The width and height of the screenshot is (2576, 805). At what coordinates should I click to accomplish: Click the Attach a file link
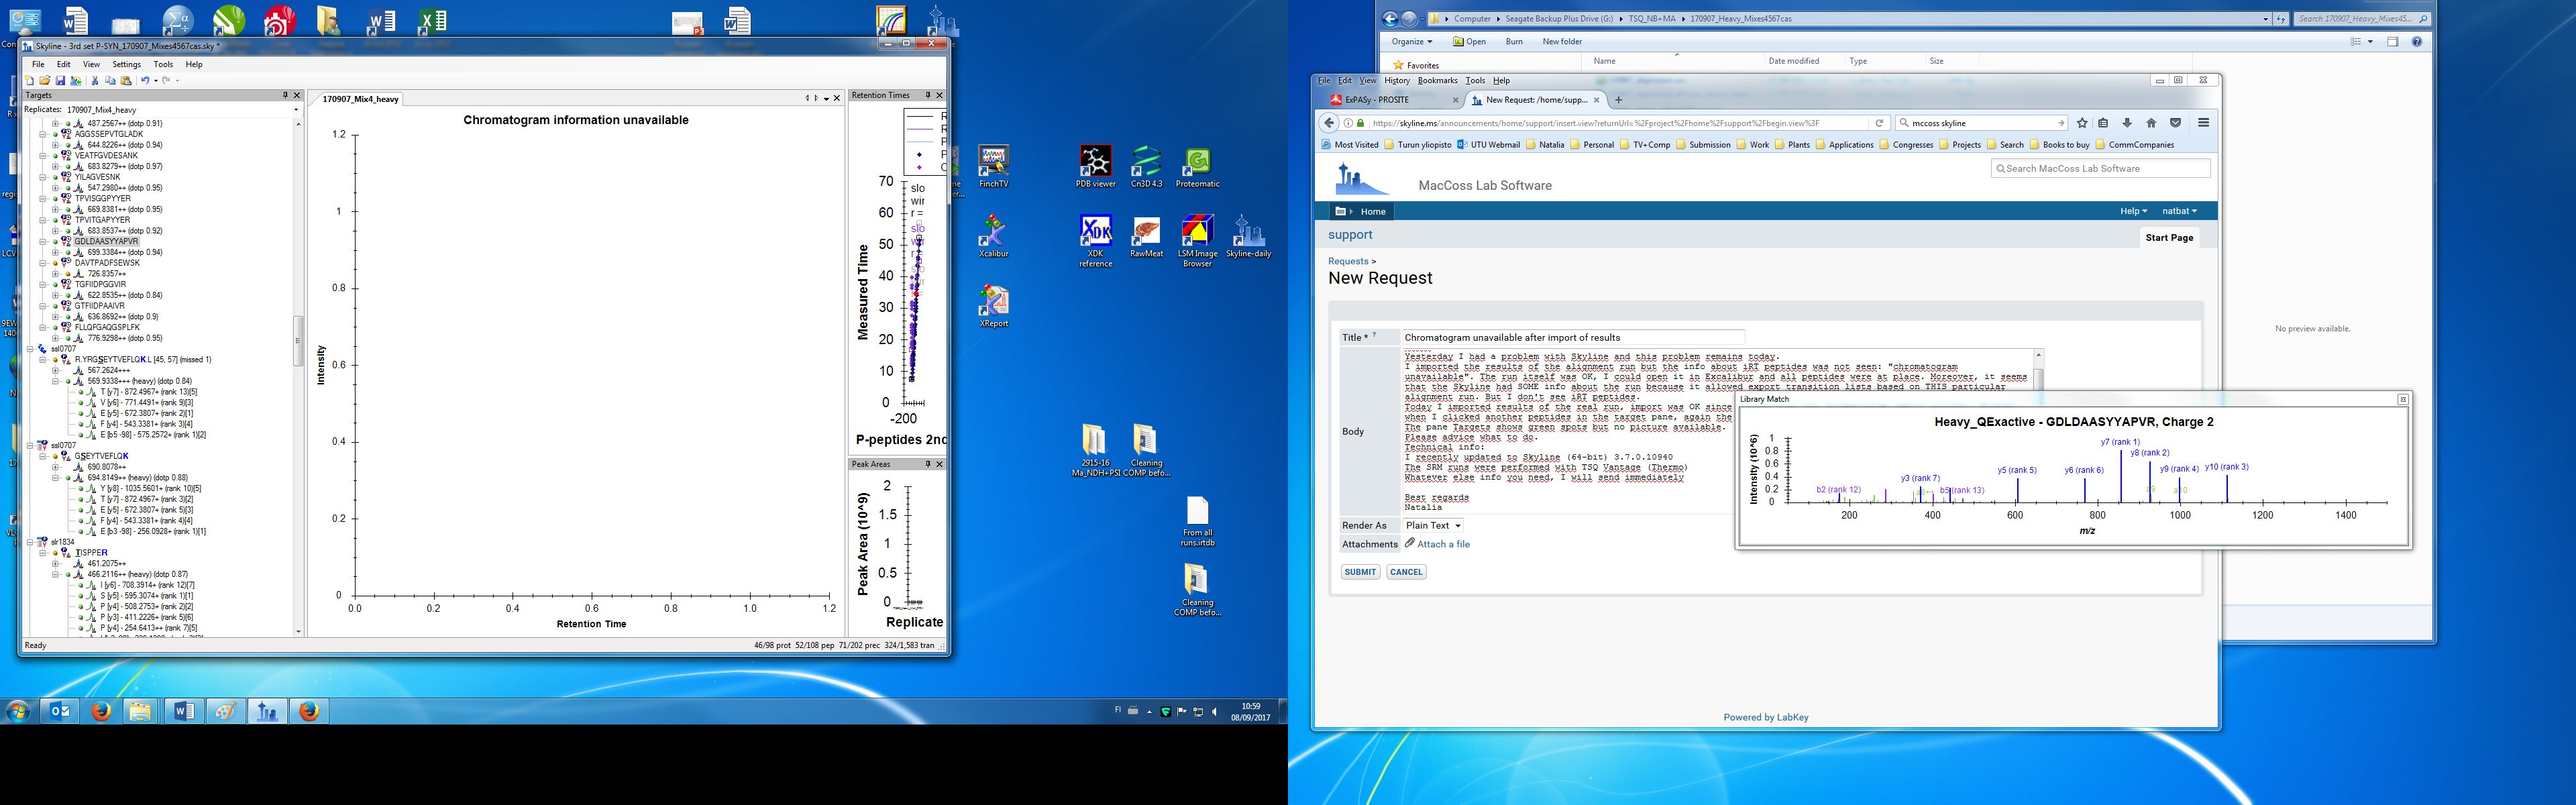tap(1443, 544)
